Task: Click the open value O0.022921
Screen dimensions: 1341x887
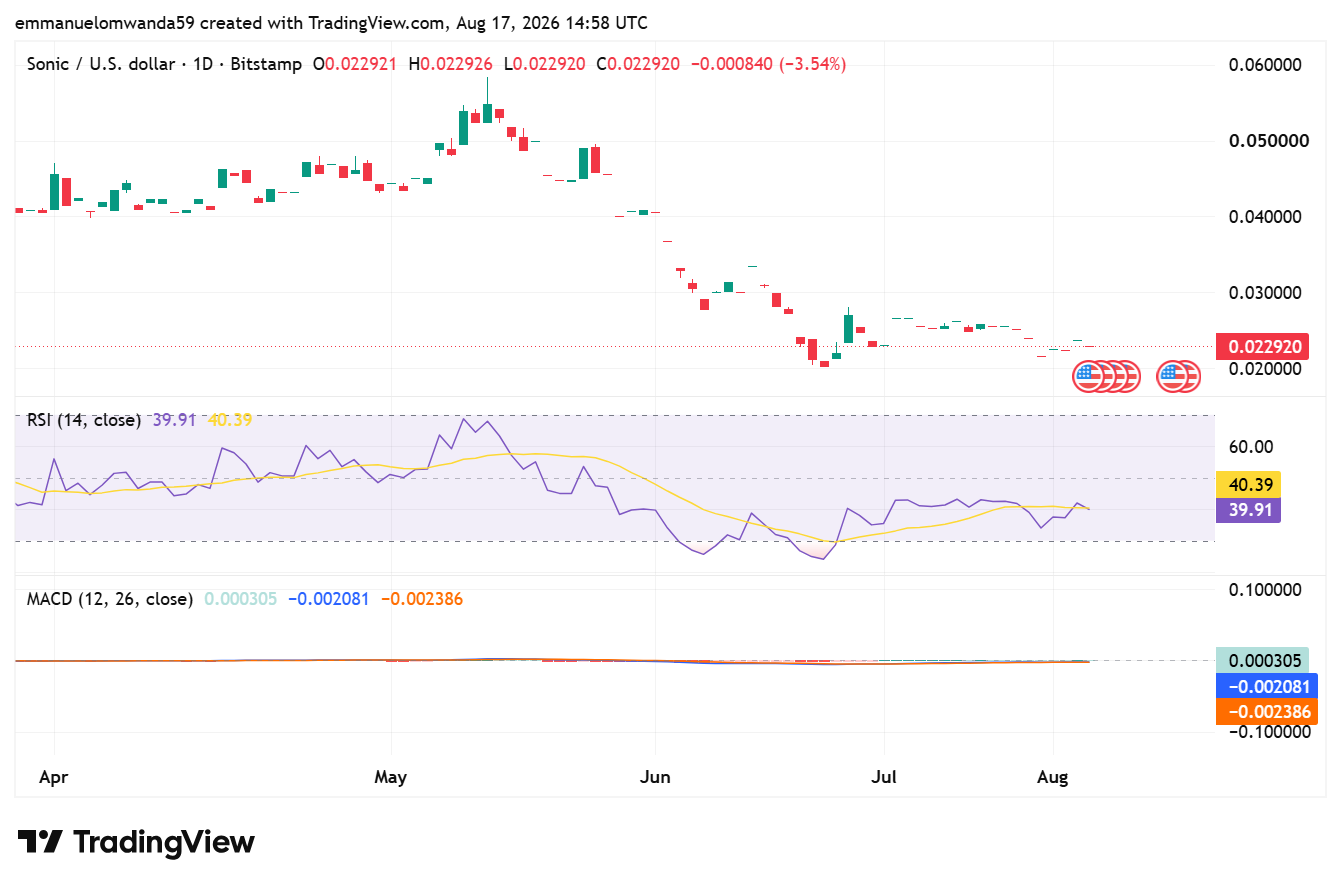Action: point(355,64)
